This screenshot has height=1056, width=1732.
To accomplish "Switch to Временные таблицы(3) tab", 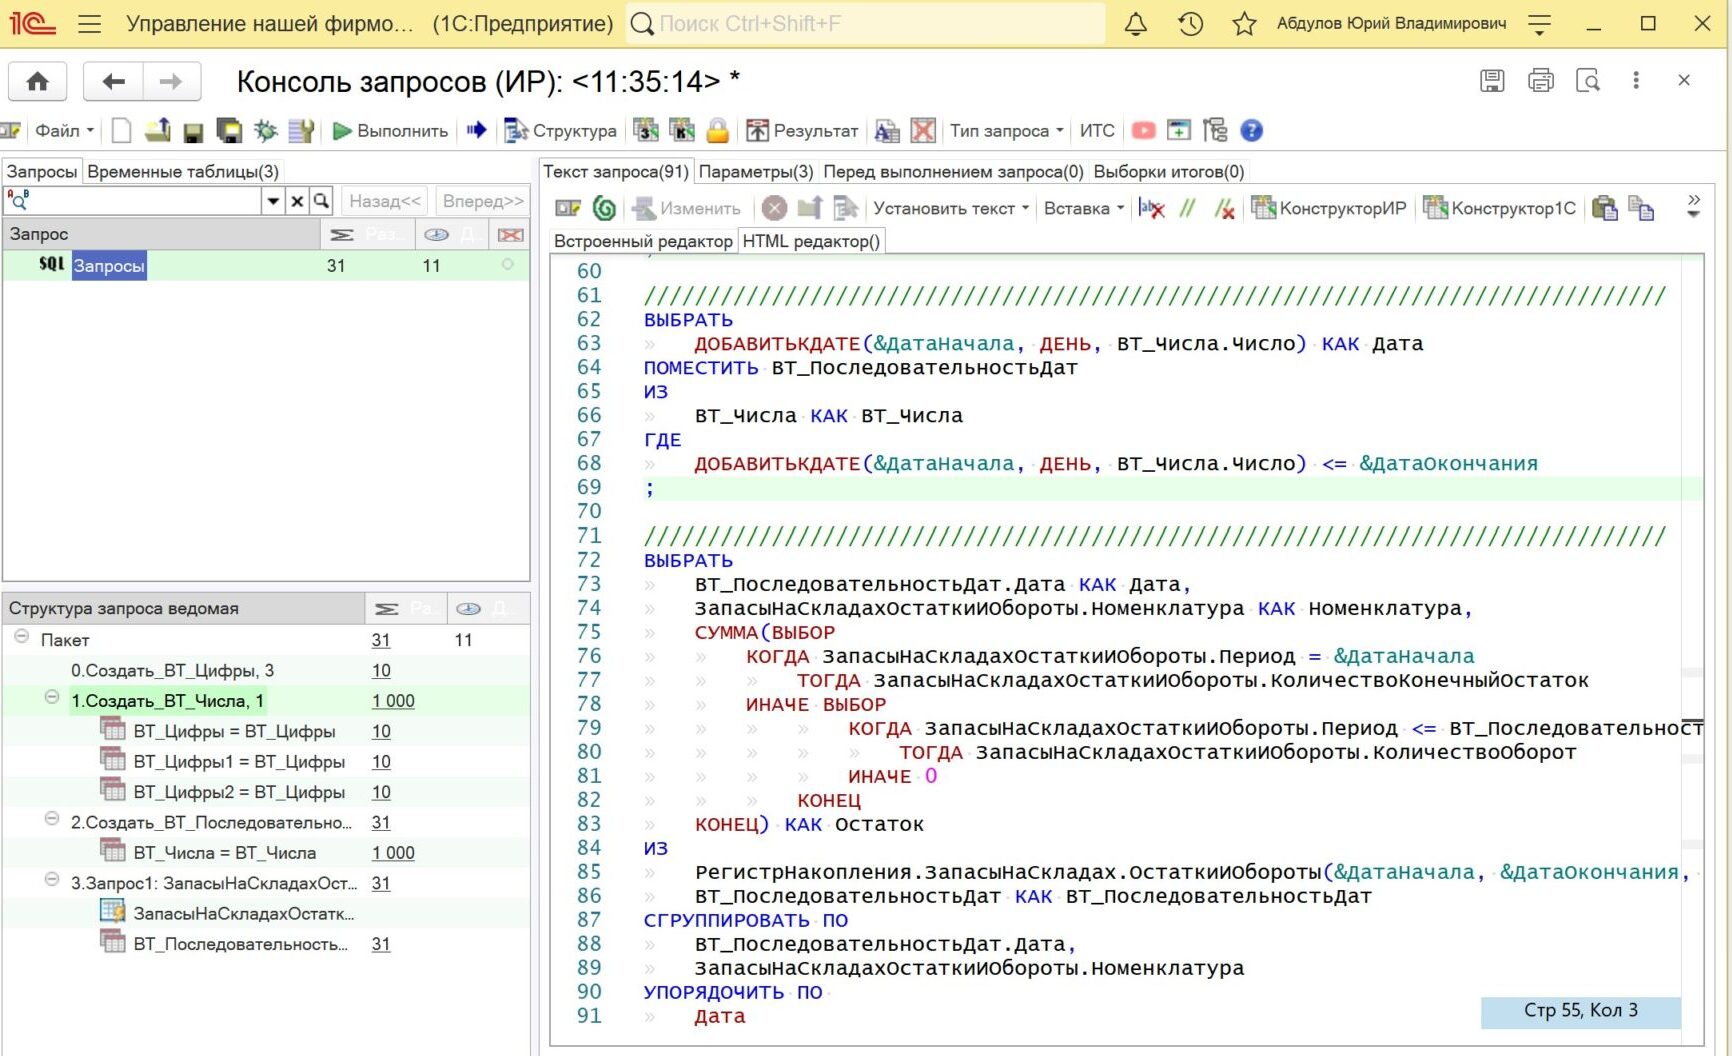I will [183, 172].
